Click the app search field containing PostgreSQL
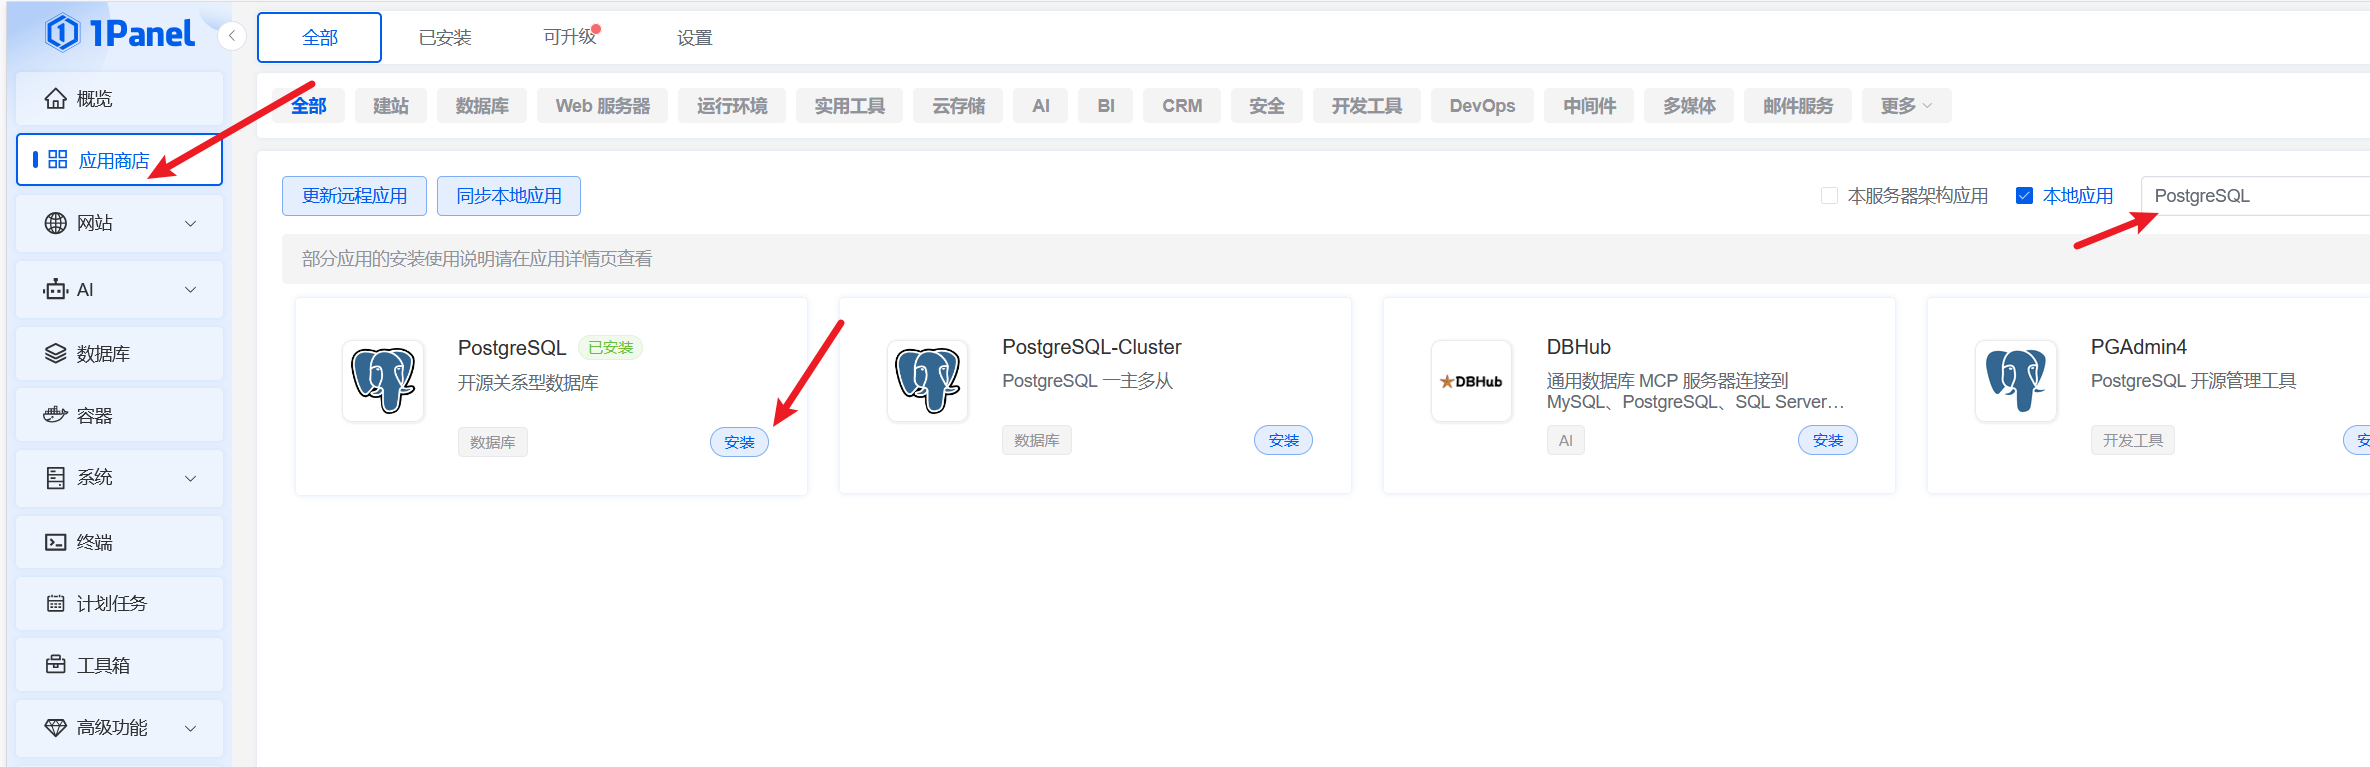The image size is (2370, 767). (2255, 196)
